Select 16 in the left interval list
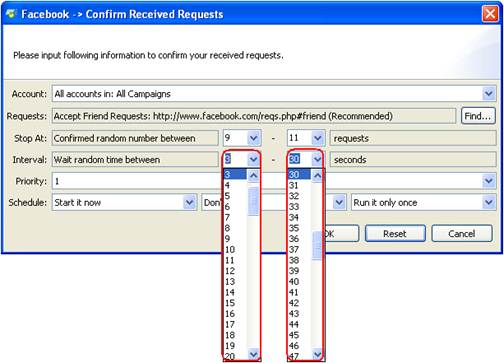Viewport: 504px width, 363px height. tap(235, 313)
